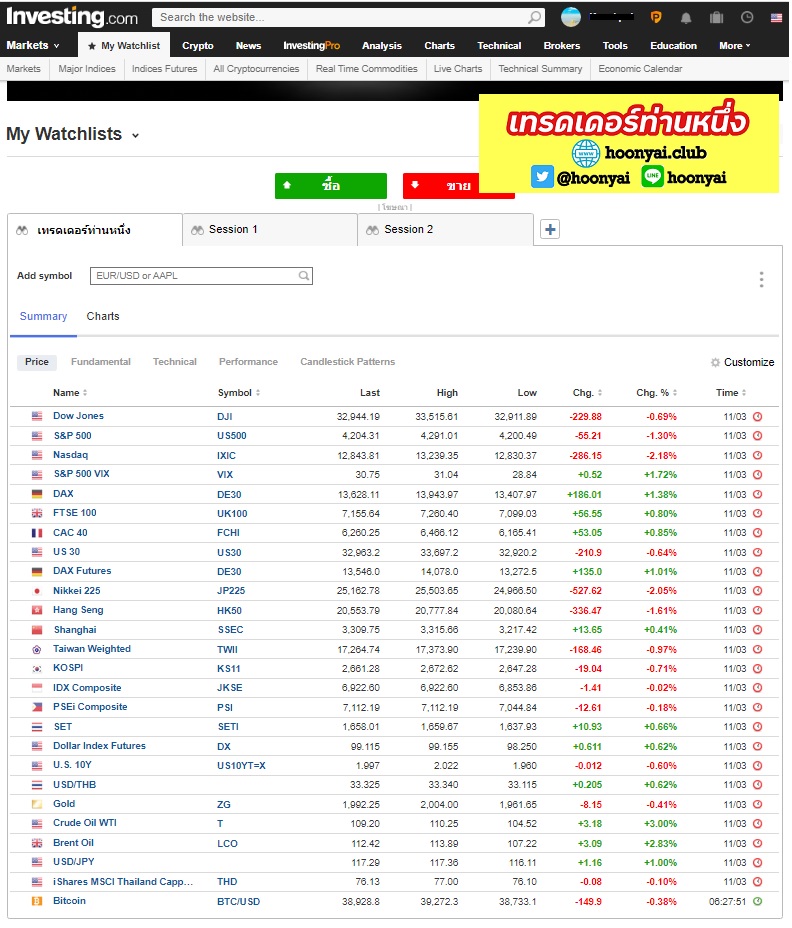Click the US flag language selector
Viewport: 792px width, 928px height.
tap(777, 18)
